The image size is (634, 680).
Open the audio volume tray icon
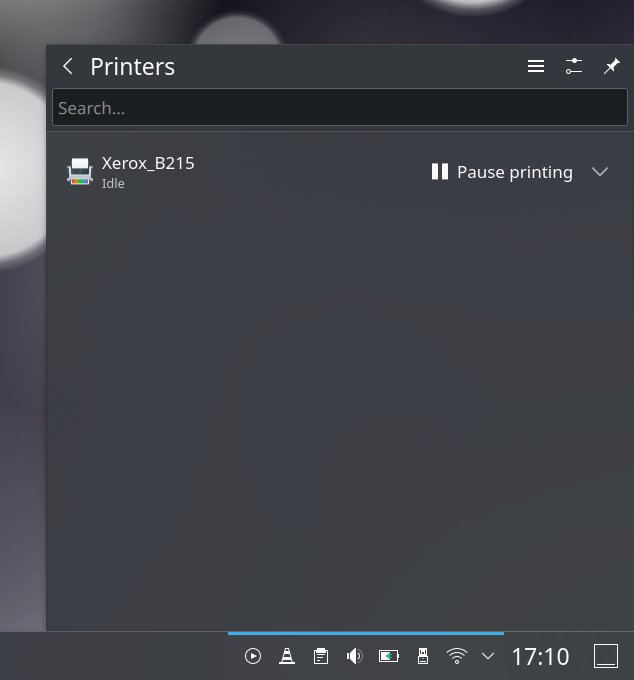[x=355, y=656]
